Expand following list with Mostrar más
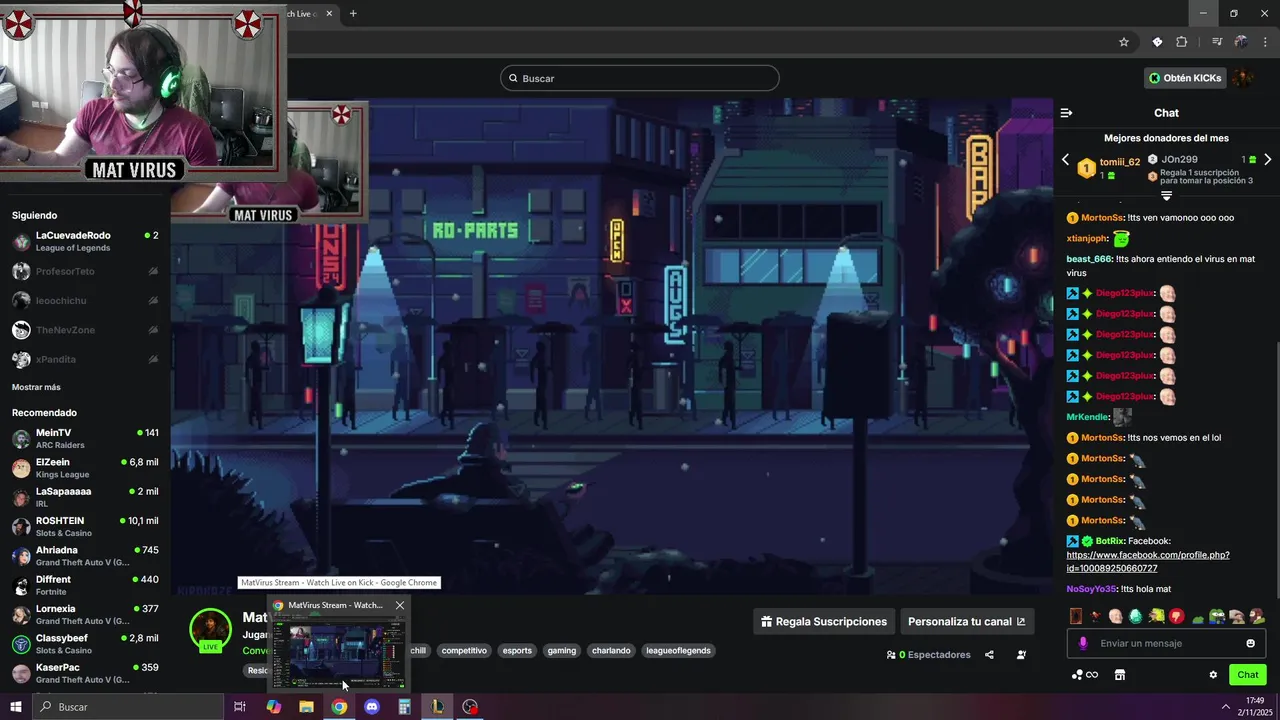Image resolution: width=1280 pixels, height=720 pixels. [36, 387]
